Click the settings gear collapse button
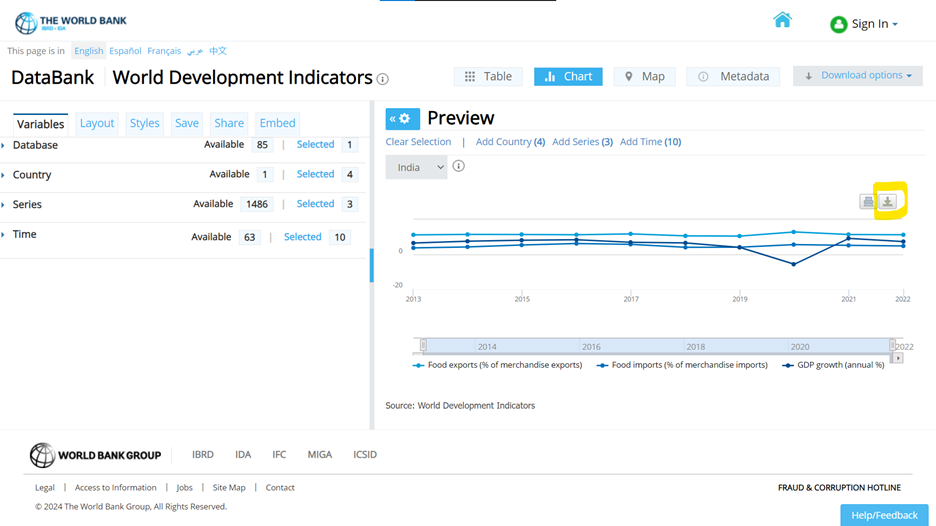Image resolution: width=936 pixels, height=526 pixels. (x=402, y=118)
